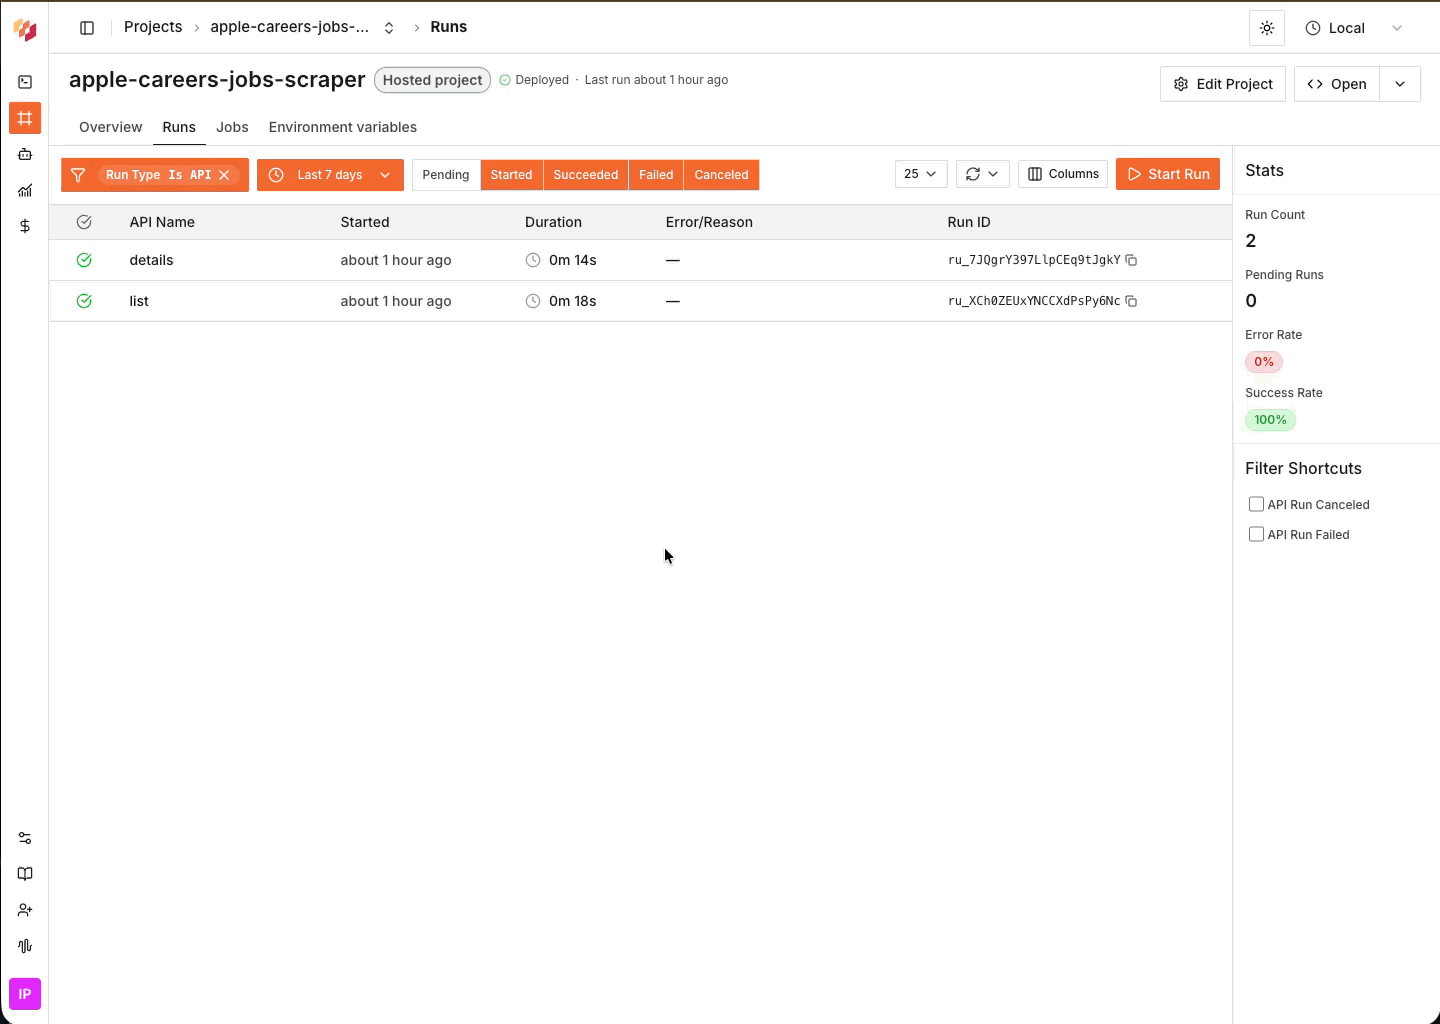
Task: Click the status column header icon
Action: [x=84, y=222]
